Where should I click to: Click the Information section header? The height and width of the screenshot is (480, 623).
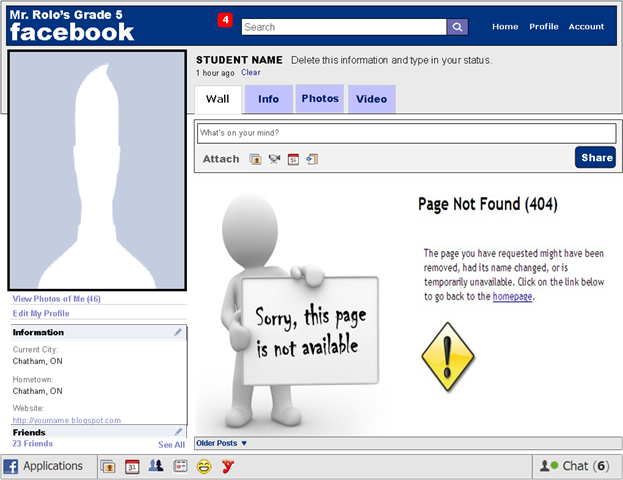pyautogui.click(x=99, y=332)
